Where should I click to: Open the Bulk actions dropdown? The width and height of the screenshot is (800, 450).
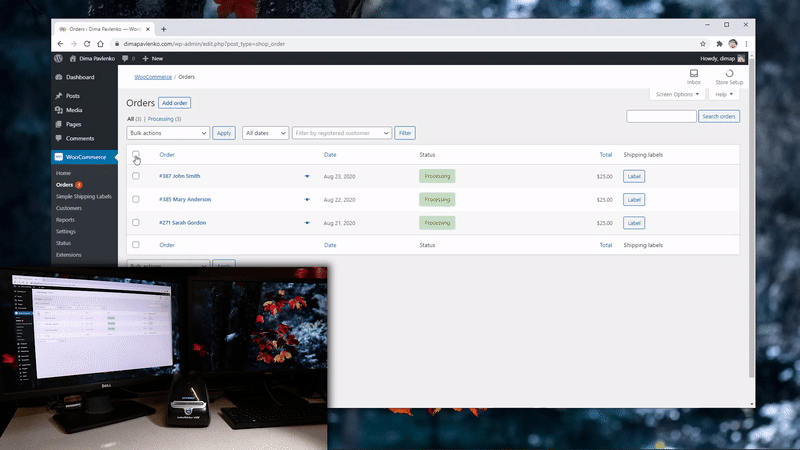pyautogui.click(x=168, y=133)
